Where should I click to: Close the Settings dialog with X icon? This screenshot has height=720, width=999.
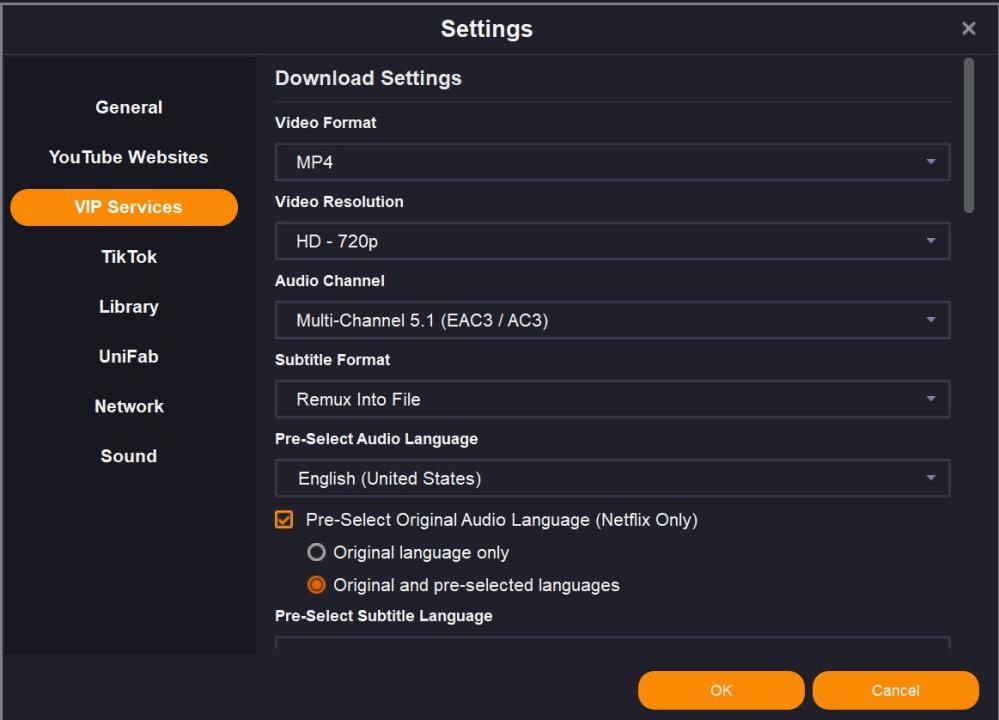click(x=968, y=28)
